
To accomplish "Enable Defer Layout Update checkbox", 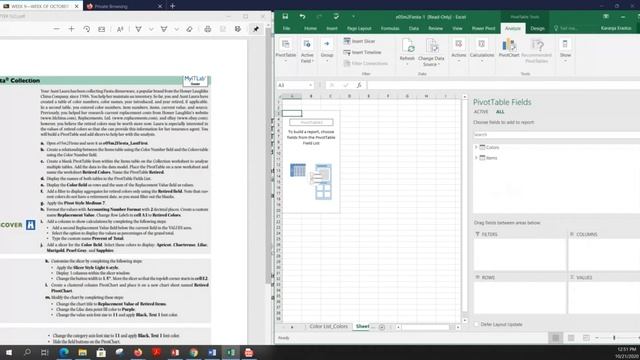I will tap(476, 324).
